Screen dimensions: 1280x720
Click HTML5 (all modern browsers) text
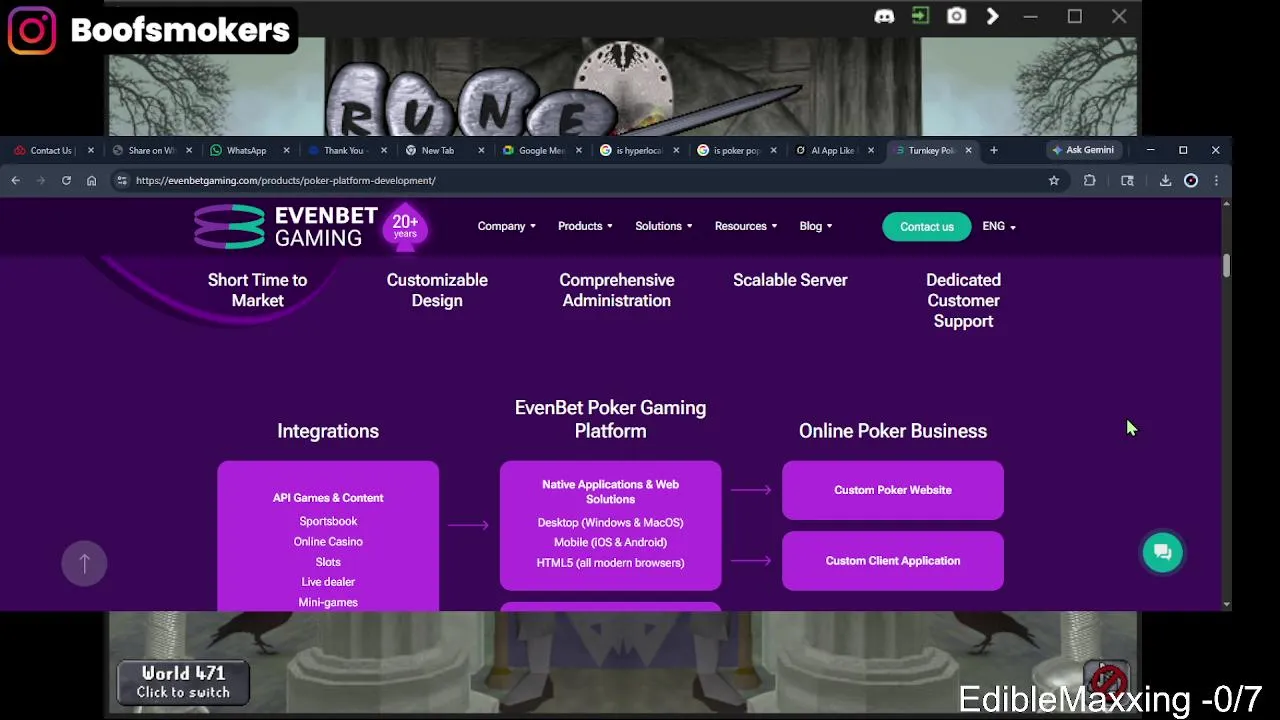[x=610, y=563]
